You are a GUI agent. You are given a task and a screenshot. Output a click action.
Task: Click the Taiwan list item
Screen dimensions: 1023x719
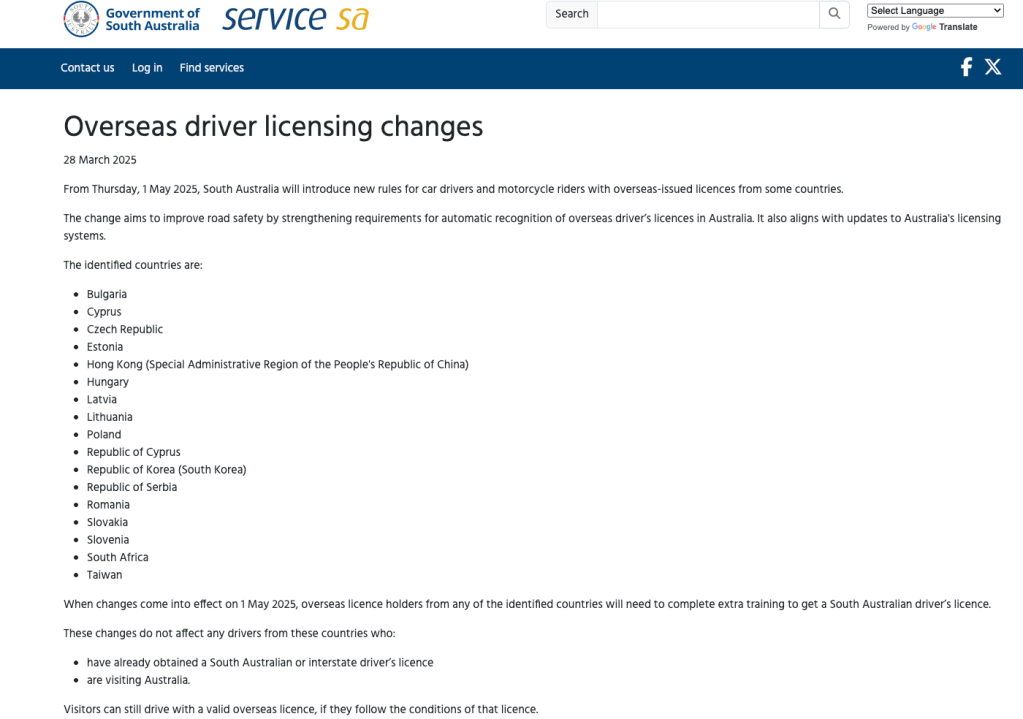pyautogui.click(x=104, y=575)
